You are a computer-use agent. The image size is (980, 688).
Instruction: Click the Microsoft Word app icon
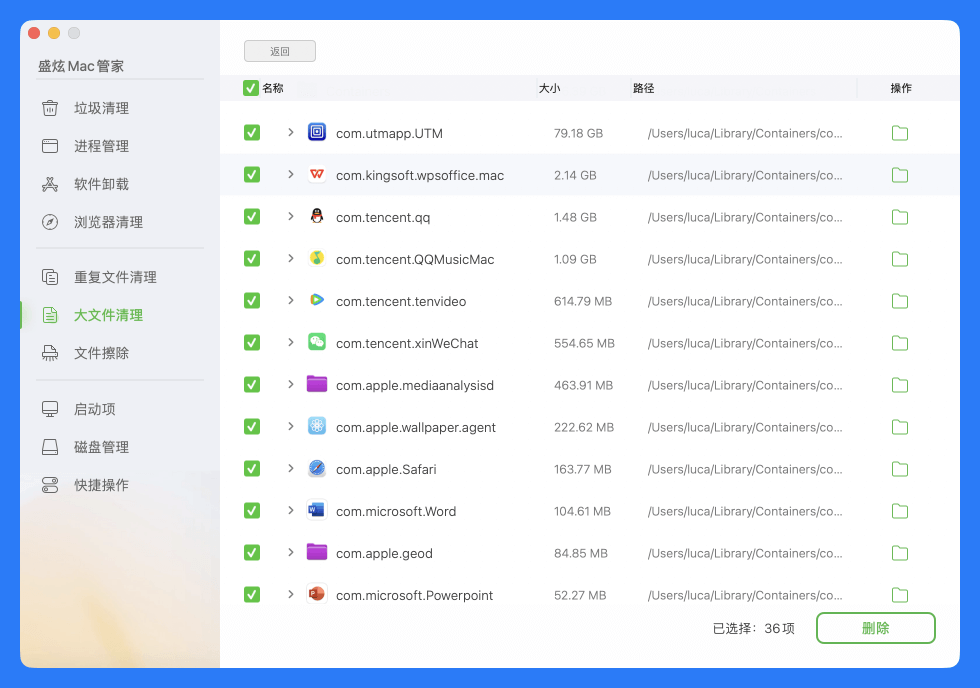(x=317, y=511)
